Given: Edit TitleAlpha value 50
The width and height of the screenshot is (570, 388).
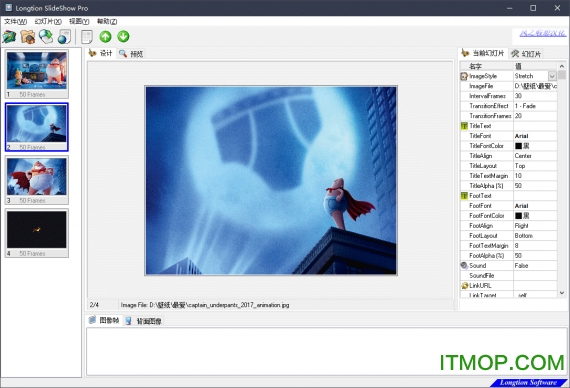Looking at the screenshot, I should click(x=535, y=186).
